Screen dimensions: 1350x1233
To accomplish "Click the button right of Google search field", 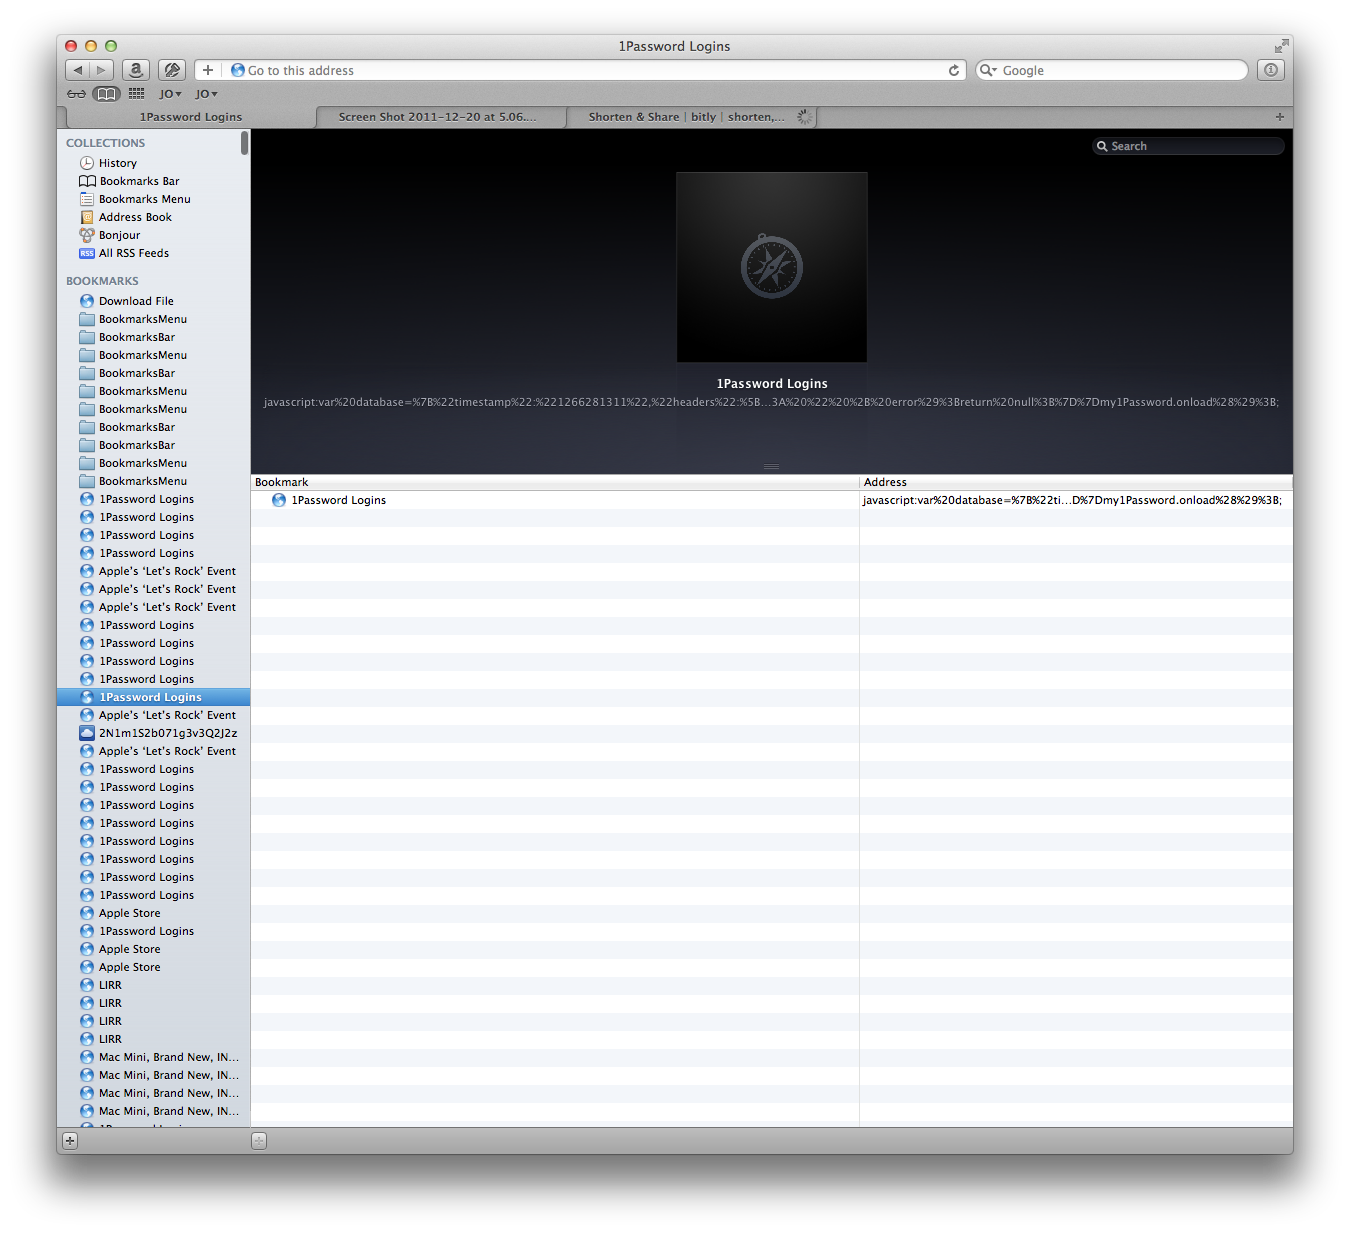I will pos(1271,70).
